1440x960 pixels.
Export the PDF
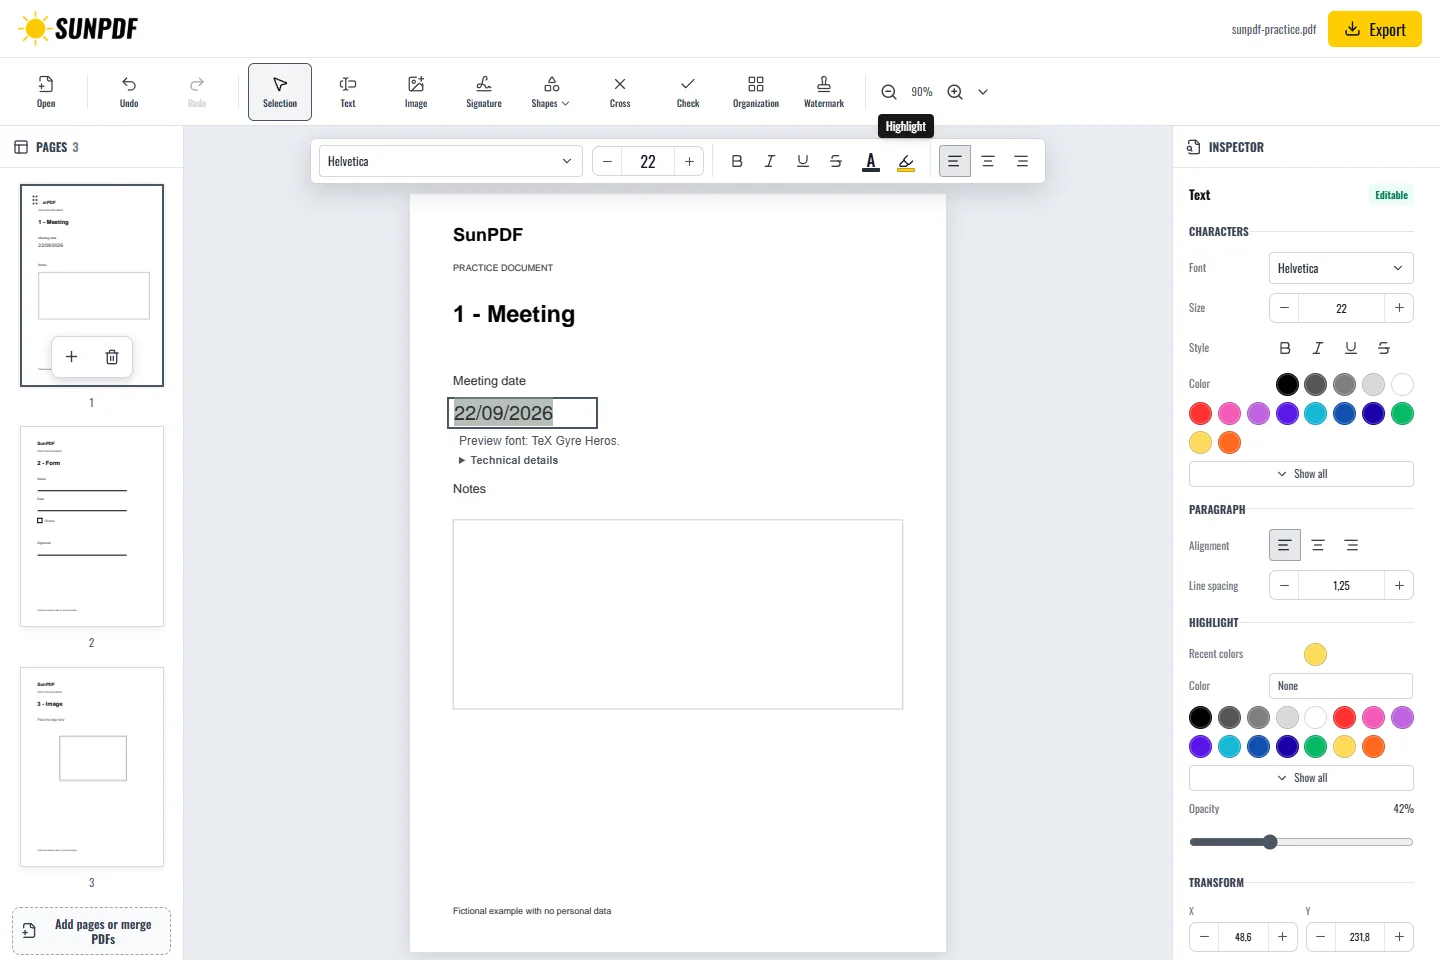(x=1375, y=29)
